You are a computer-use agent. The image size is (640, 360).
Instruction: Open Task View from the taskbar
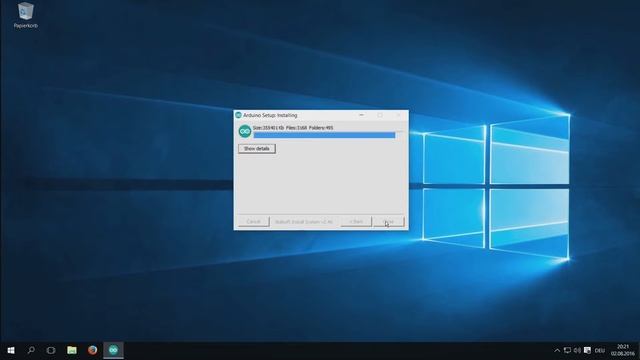click(51, 350)
